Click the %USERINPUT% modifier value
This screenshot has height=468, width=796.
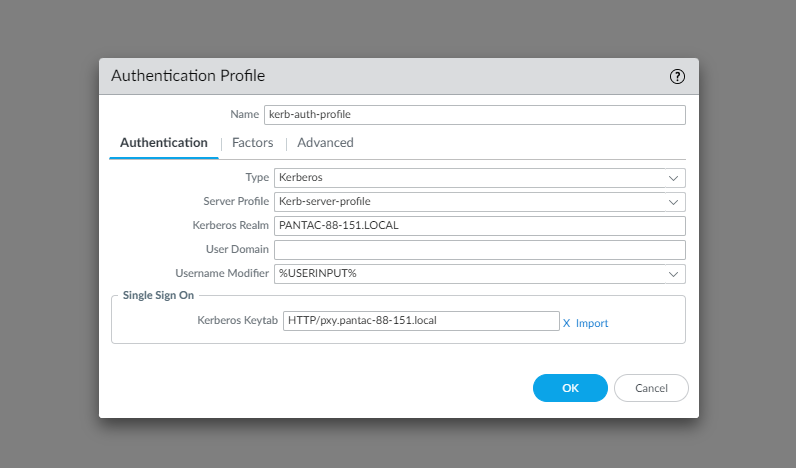pos(318,274)
